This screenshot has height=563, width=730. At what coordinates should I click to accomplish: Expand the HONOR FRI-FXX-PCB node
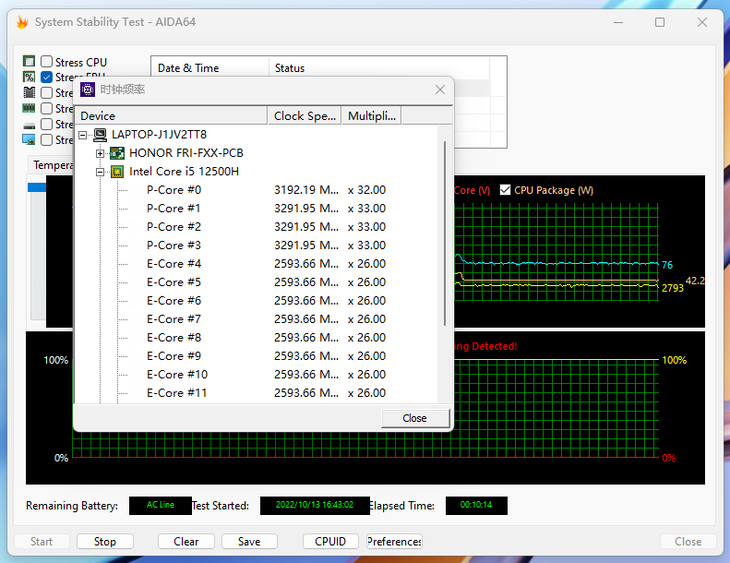click(x=100, y=153)
